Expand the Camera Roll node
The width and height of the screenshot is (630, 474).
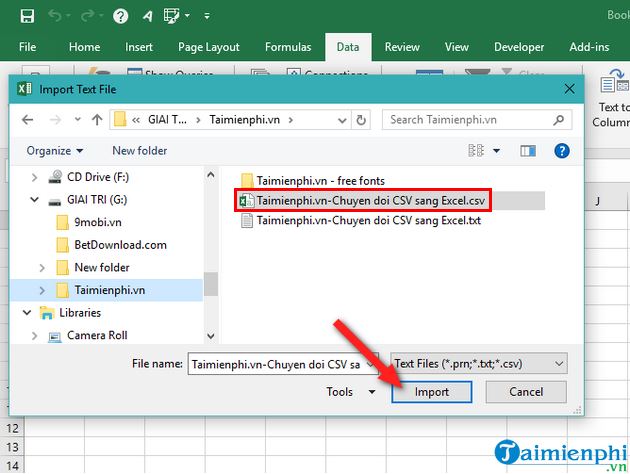[35, 335]
